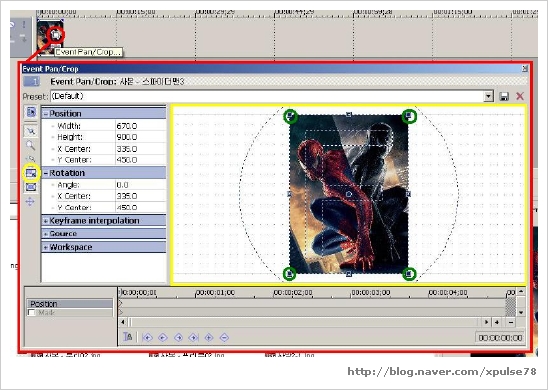Screen dimensions: 548x390
Task: Click the Event Pan/Crop icon on clip
Action: pyautogui.click(x=56, y=35)
